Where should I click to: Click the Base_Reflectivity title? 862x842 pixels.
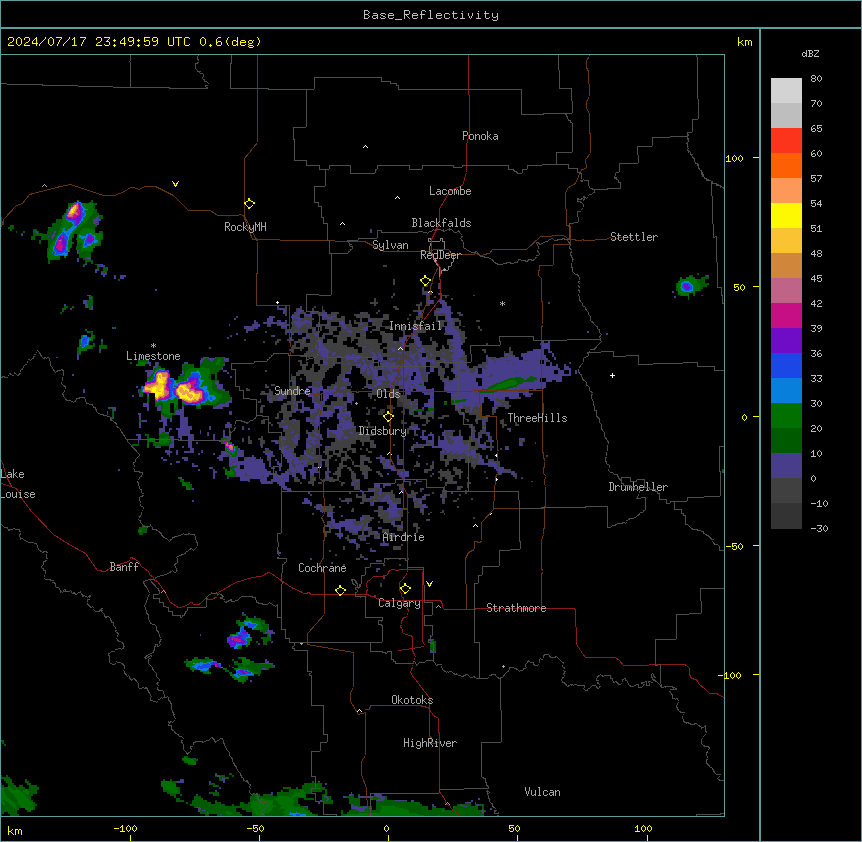431,15
